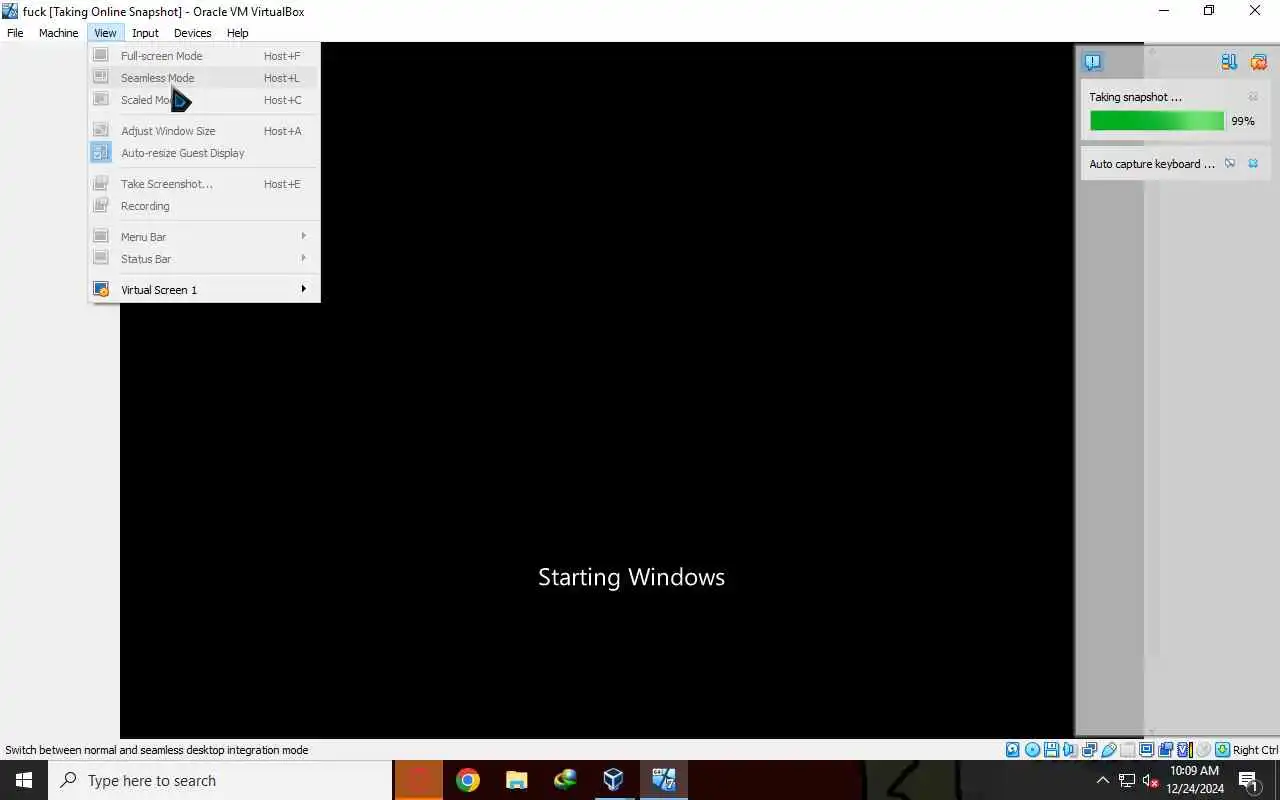
Task: Click the mouse integration status bar icon
Action: pyautogui.click(x=1203, y=750)
